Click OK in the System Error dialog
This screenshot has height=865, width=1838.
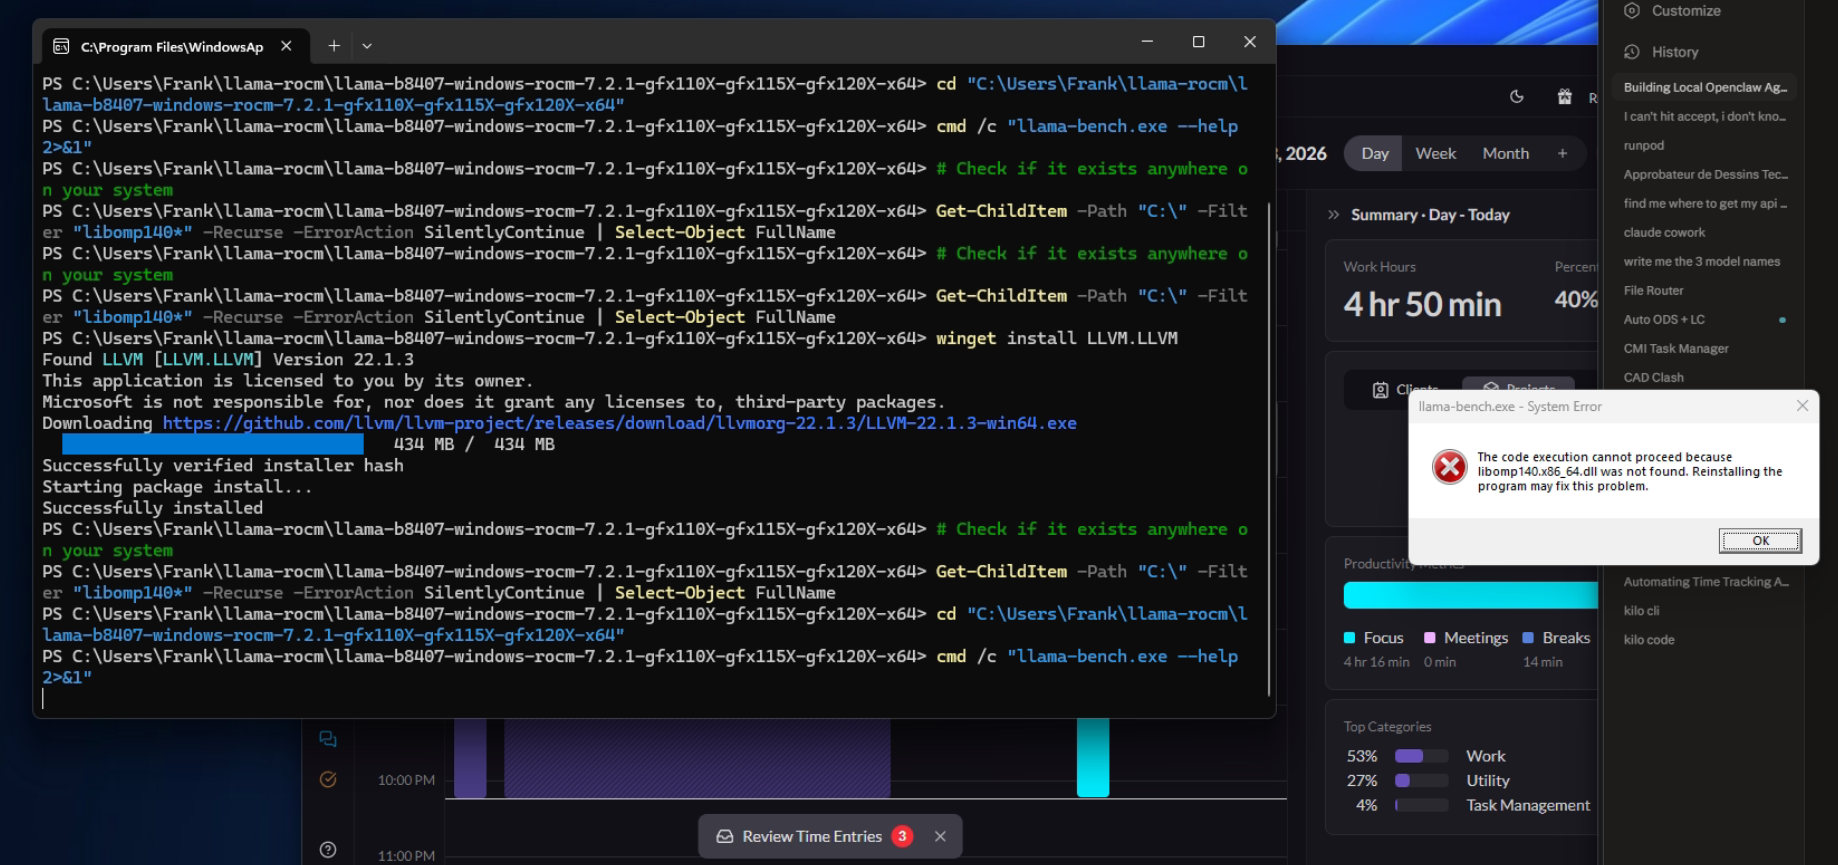[1760, 541]
